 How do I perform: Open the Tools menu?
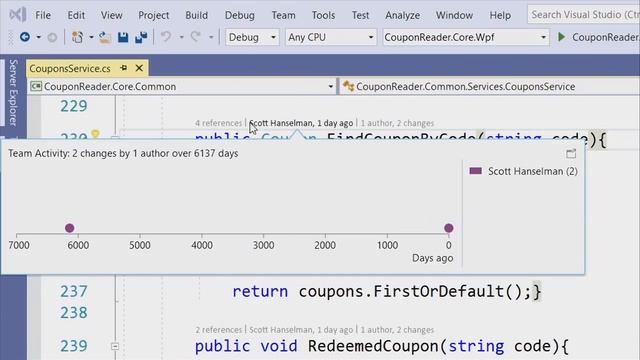(x=323, y=15)
